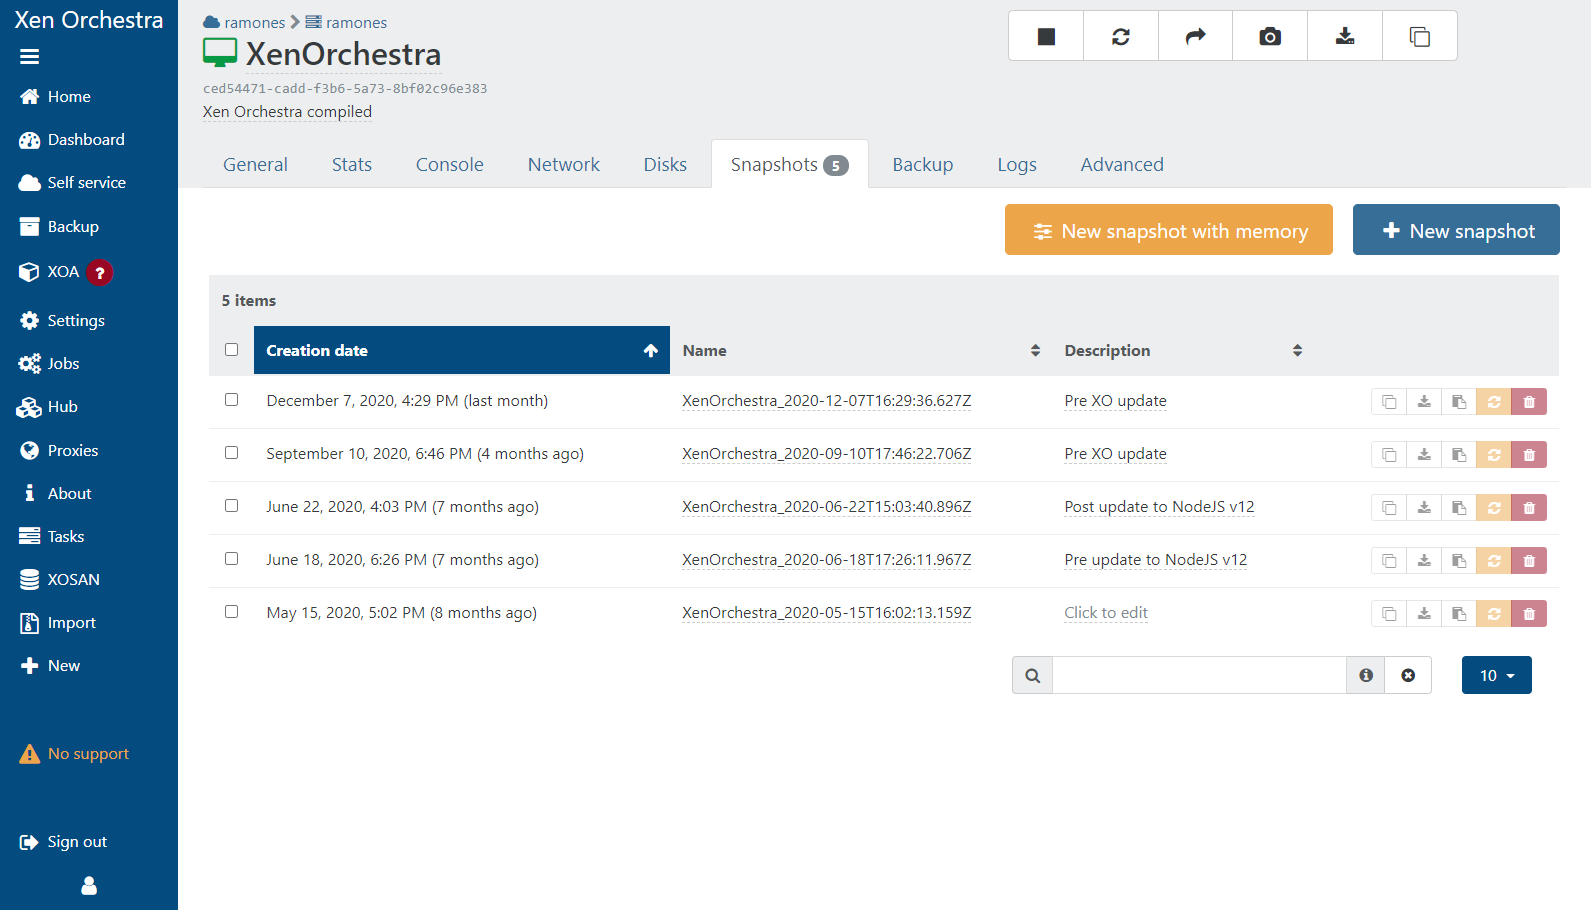Delete the May 15, 2020 snapshot

tap(1529, 614)
